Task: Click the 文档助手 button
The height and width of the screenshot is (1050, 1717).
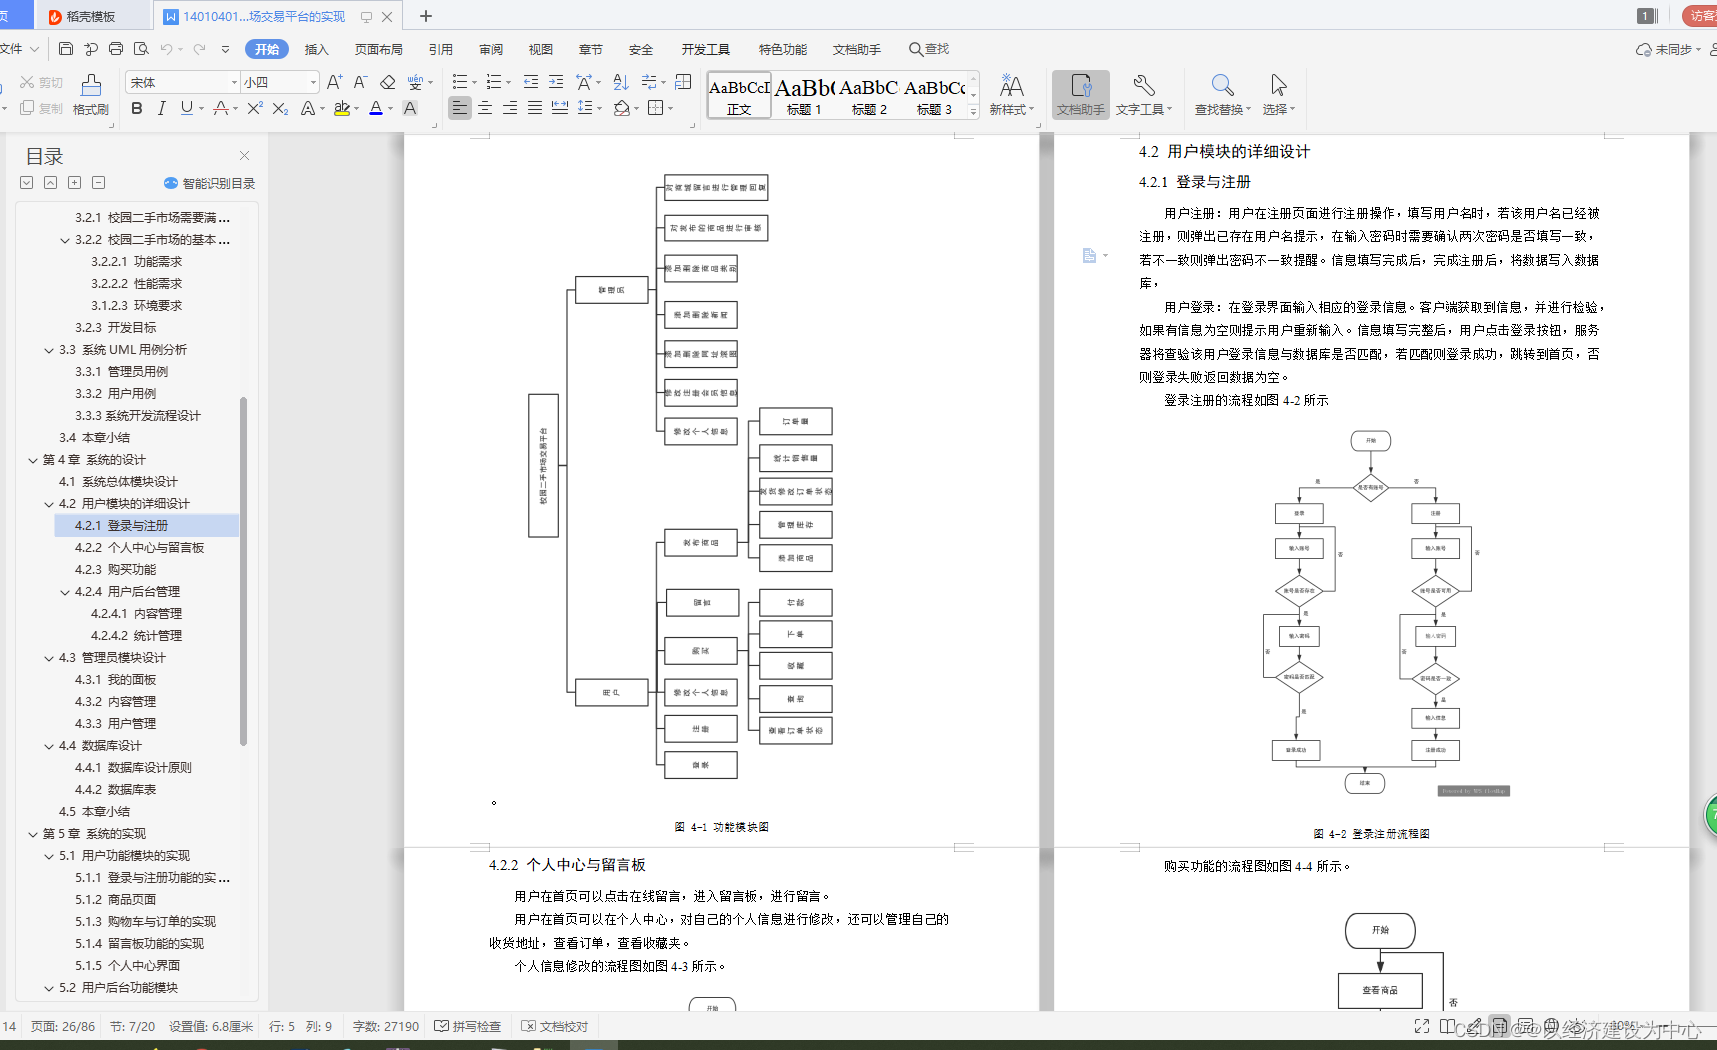Action: point(1081,95)
